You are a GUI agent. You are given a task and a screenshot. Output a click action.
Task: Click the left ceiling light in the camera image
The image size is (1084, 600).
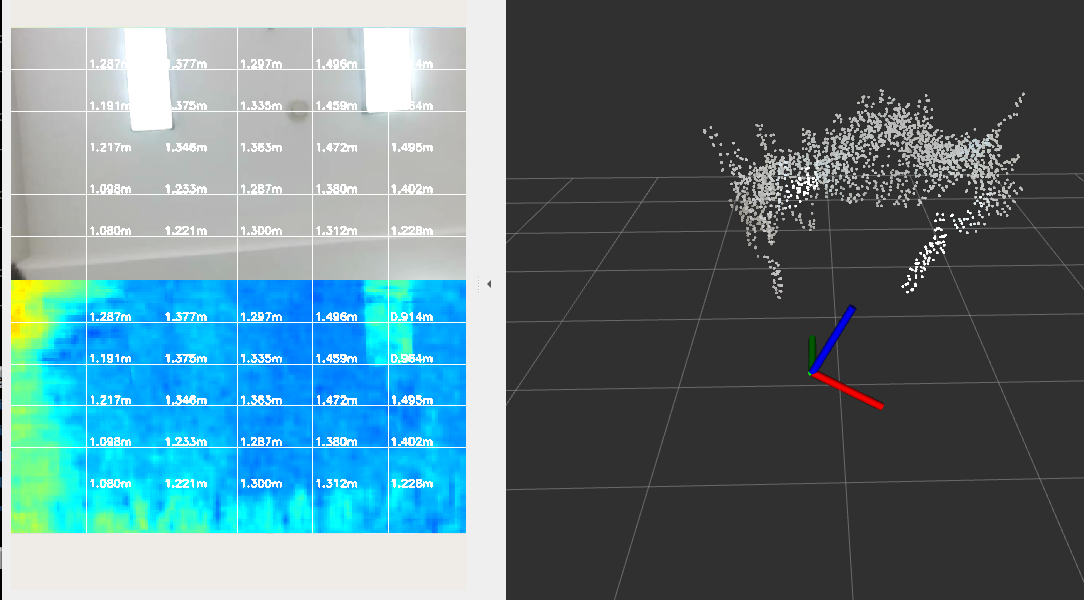(147, 80)
